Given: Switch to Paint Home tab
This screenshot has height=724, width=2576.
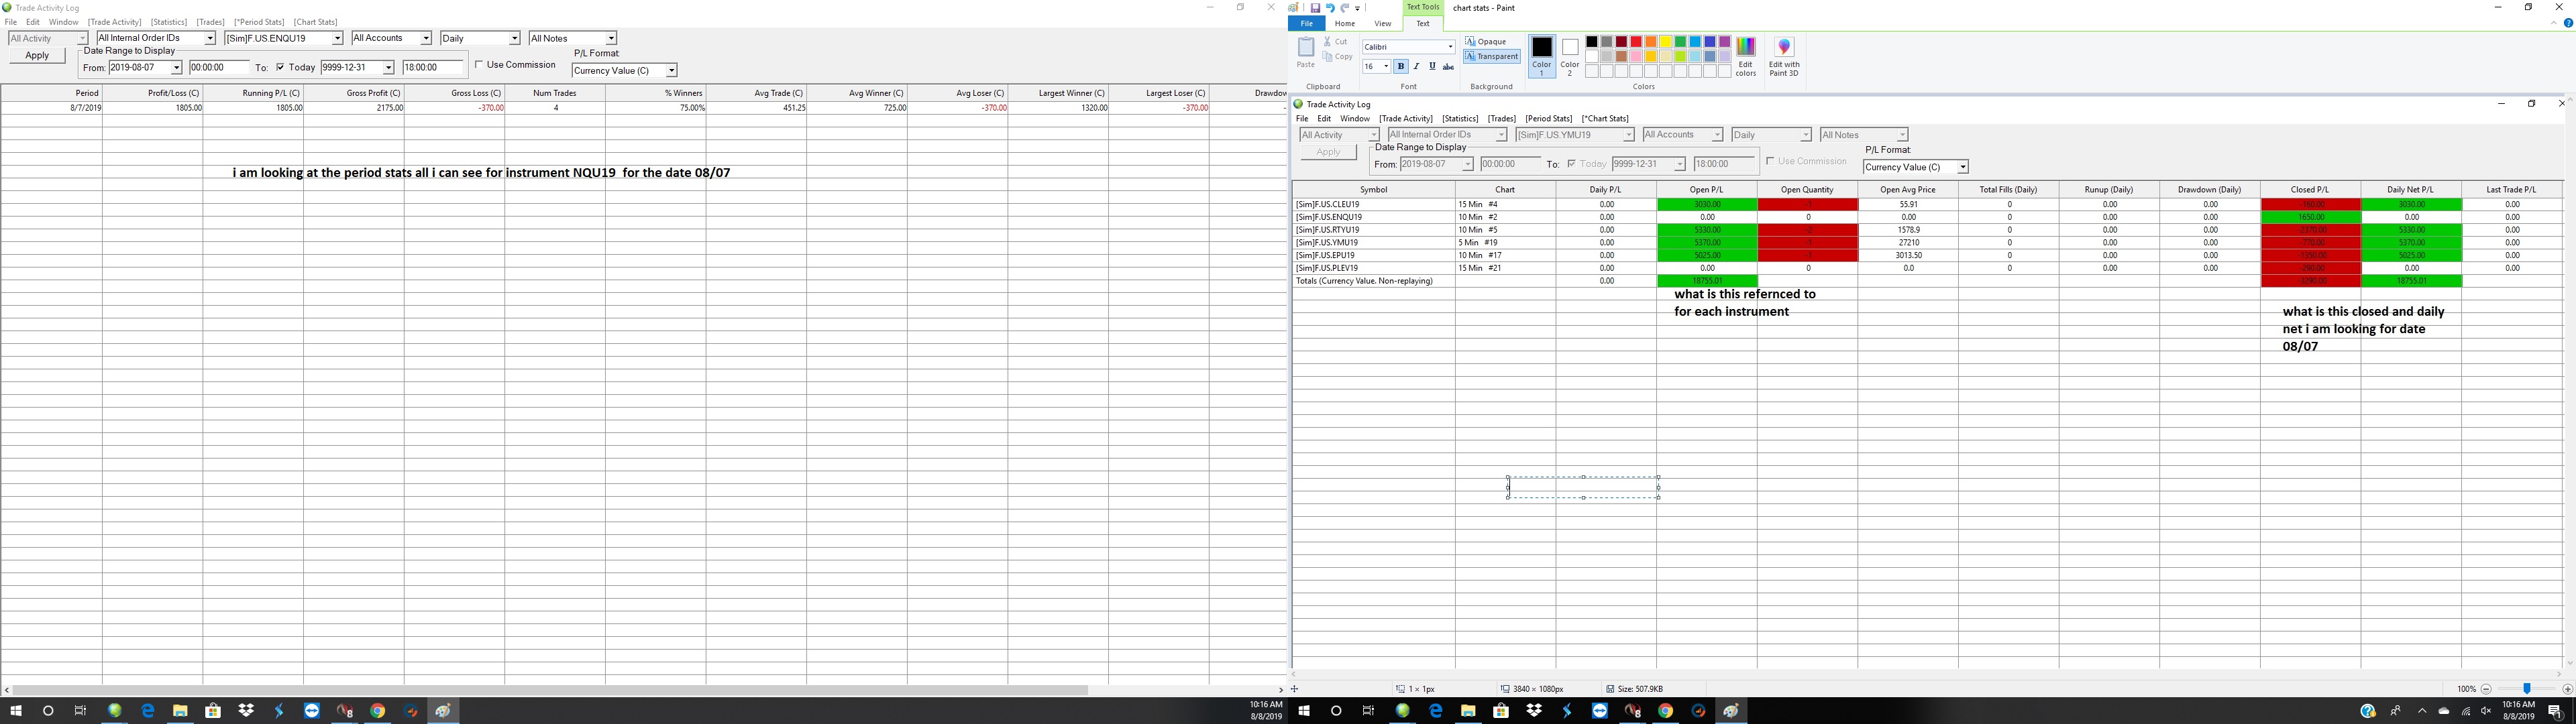Looking at the screenshot, I should tap(1344, 24).
